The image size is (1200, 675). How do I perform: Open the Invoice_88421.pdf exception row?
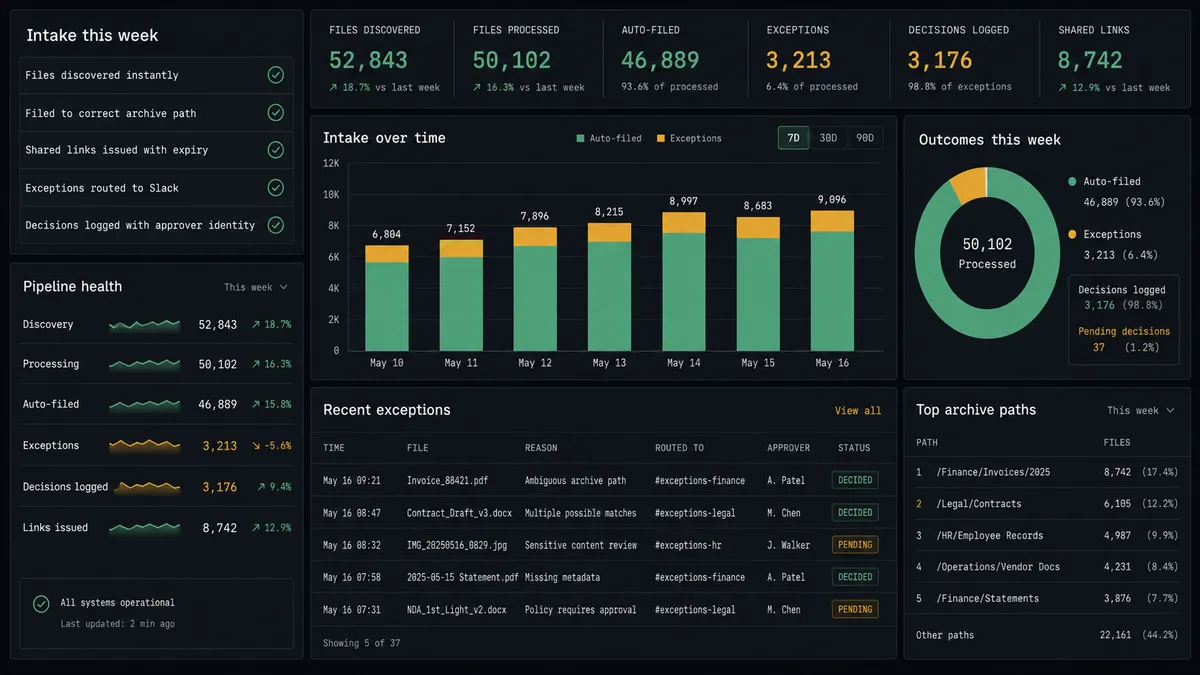click(x=603, y=480)
